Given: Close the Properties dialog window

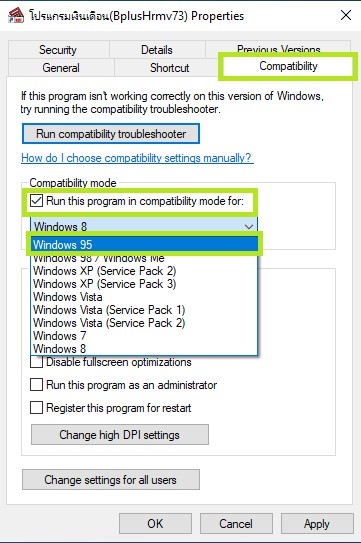Looking at the screenshot, I should click(345, 15).
